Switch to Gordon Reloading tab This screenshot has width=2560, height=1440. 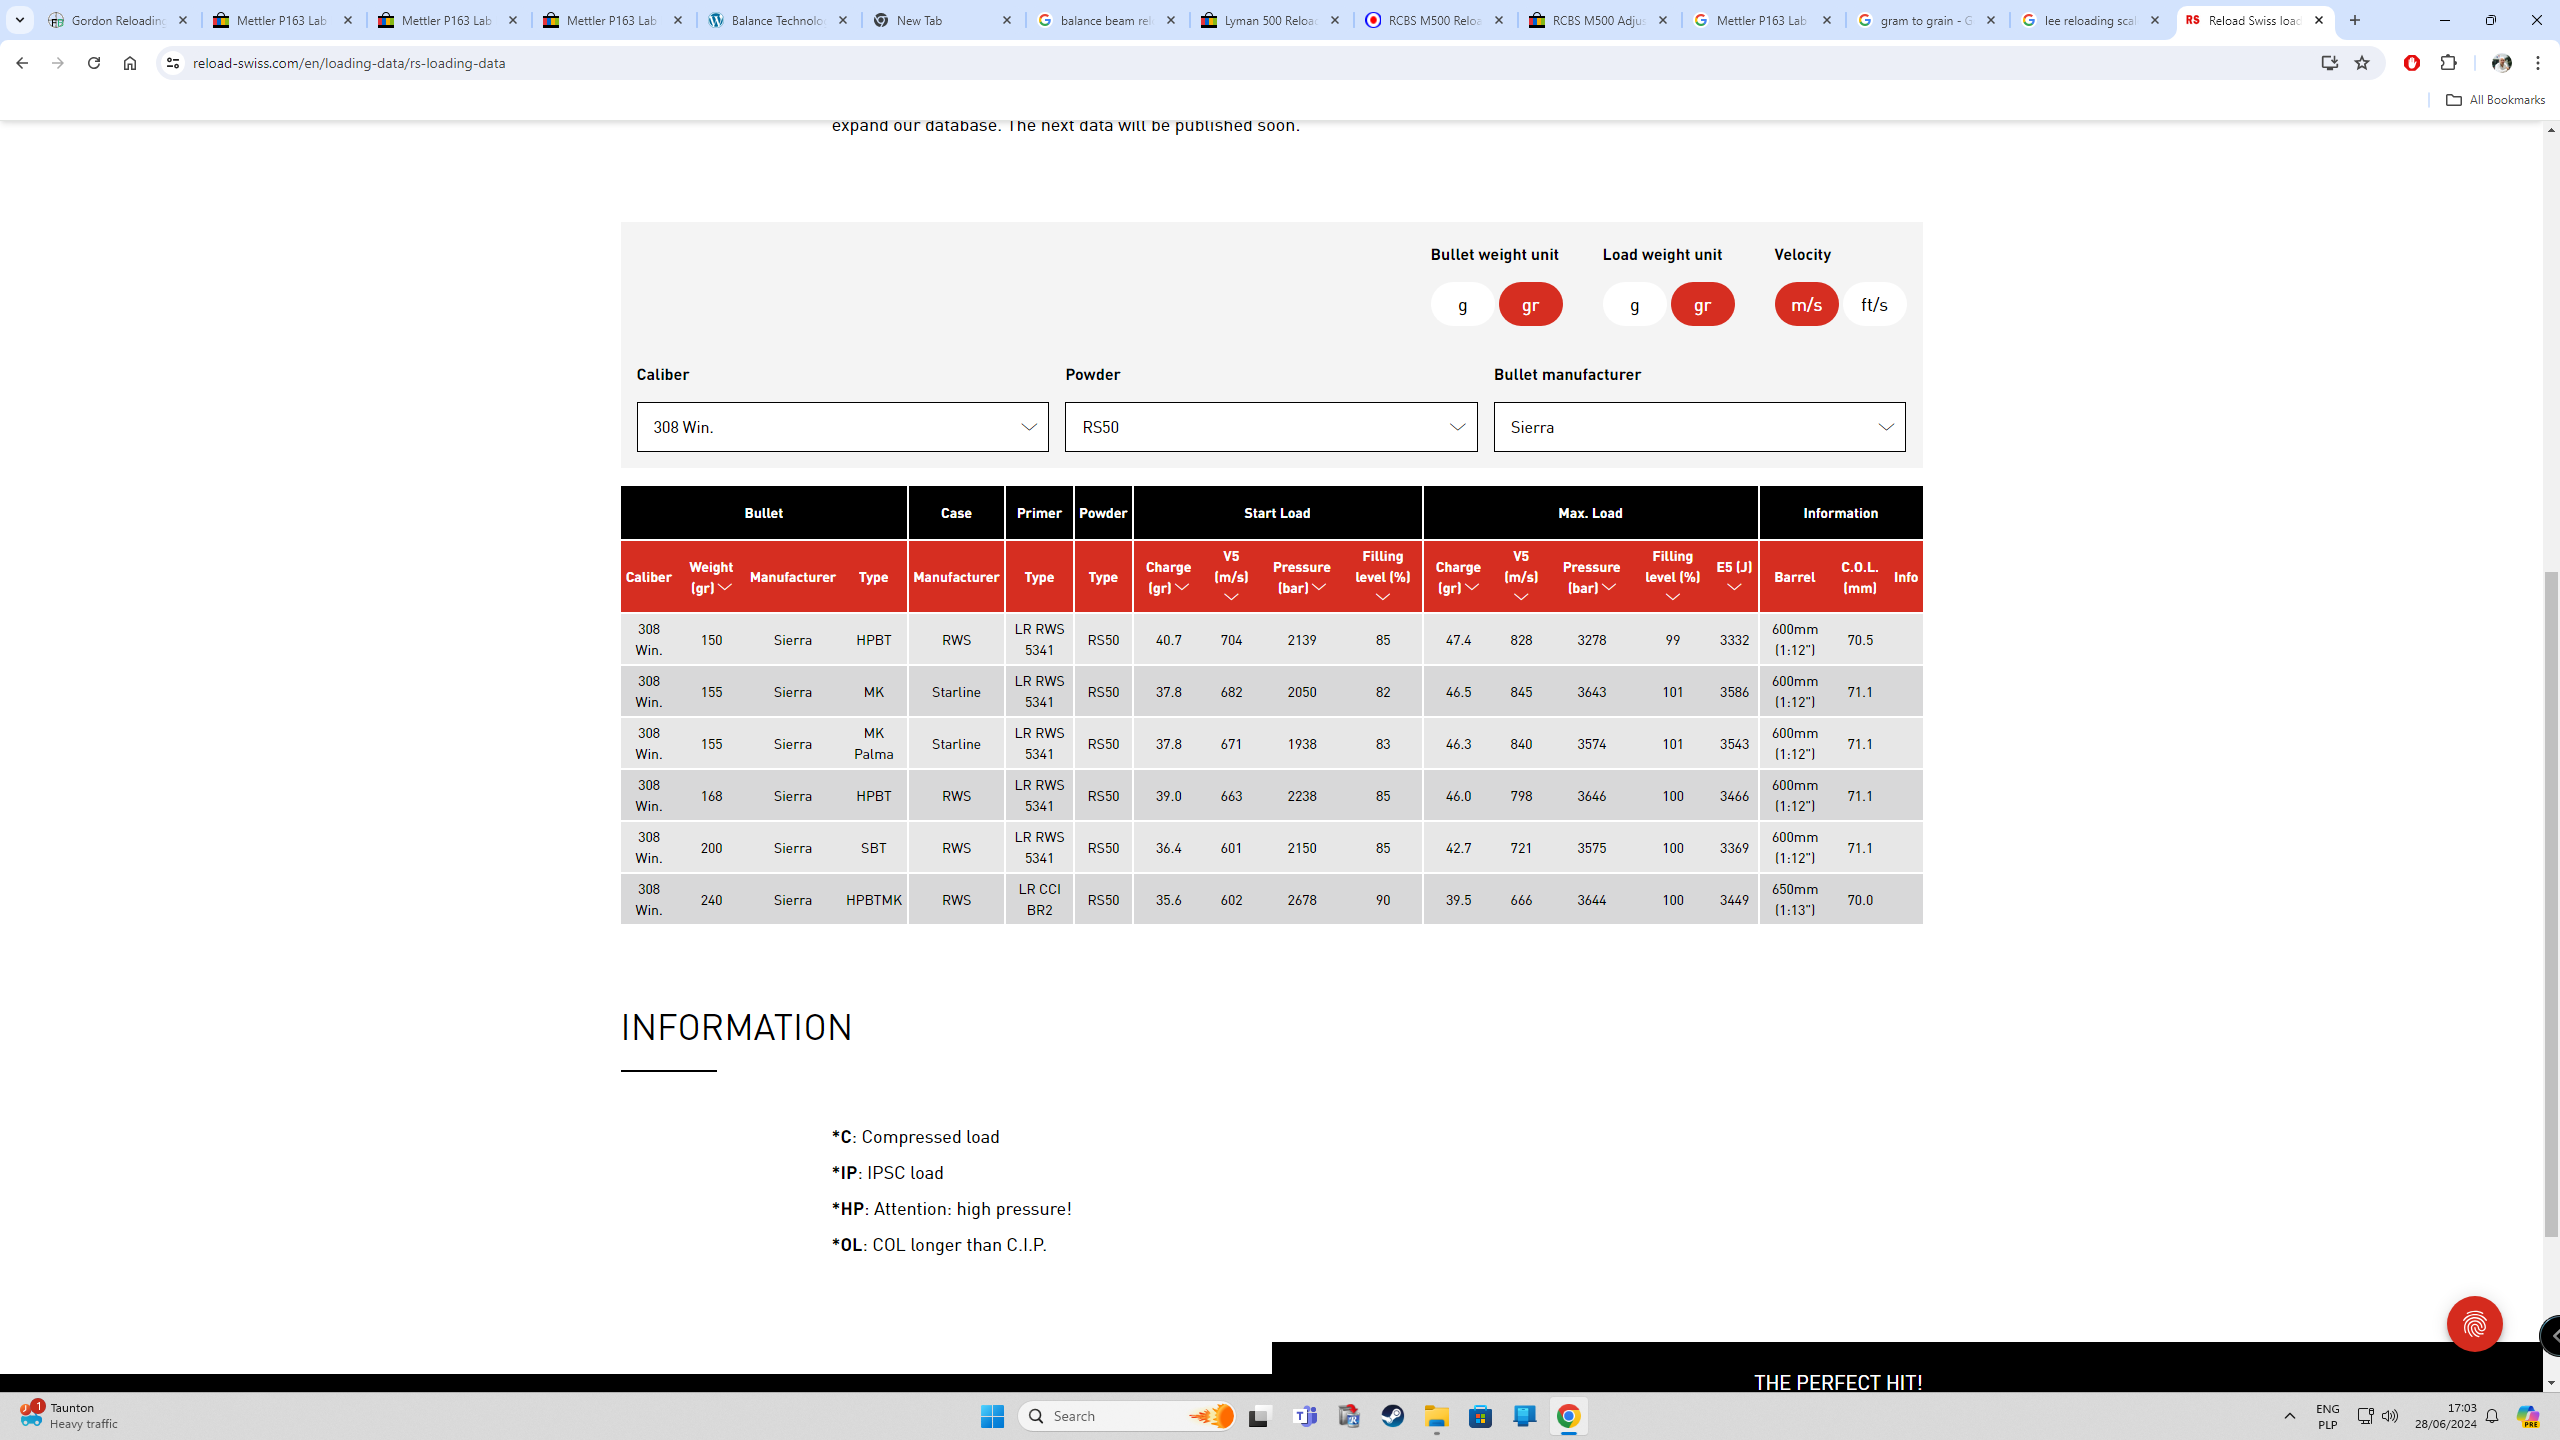[x=118, y=20]
